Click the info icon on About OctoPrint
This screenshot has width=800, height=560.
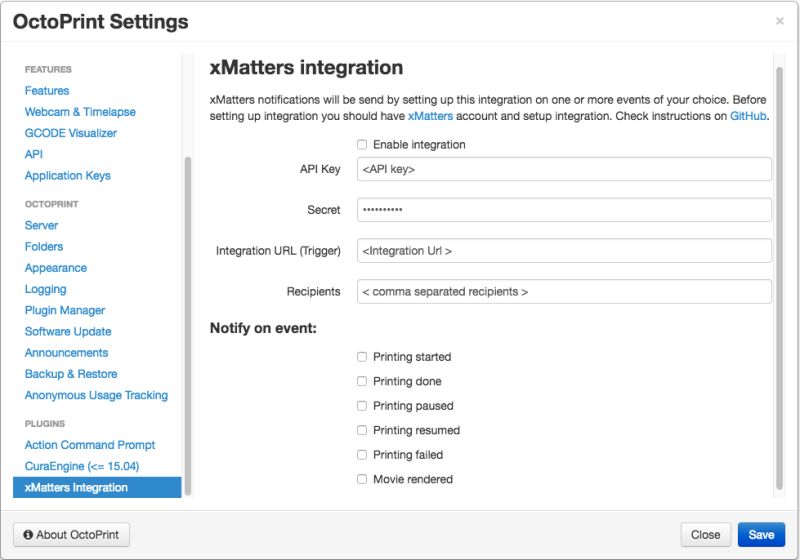[x=29, y=534]
